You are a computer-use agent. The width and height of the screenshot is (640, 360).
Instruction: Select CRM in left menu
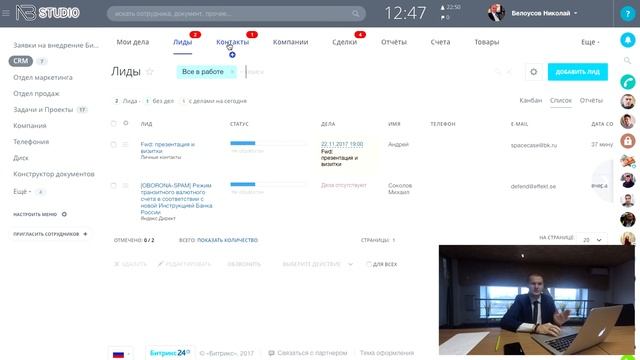[20, 61]
